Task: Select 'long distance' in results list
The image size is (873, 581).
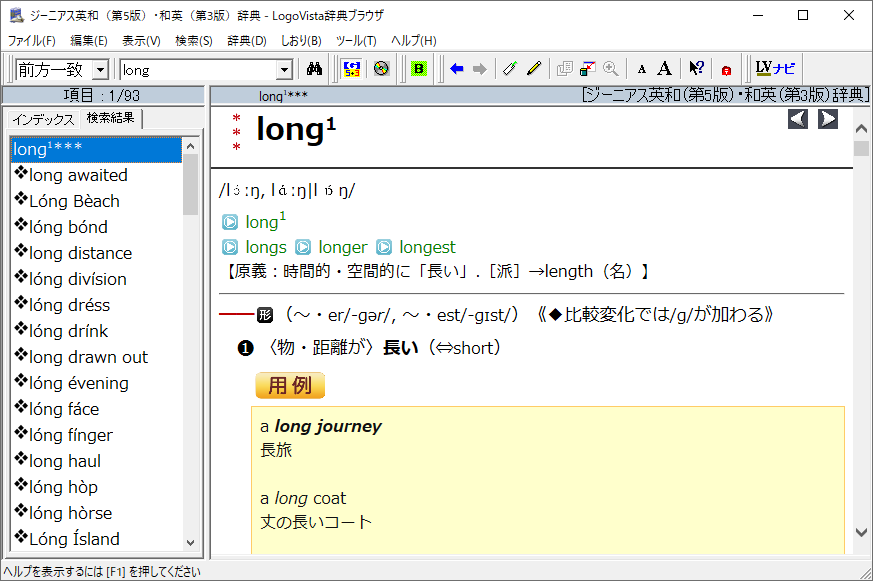Action: (80, 253)
